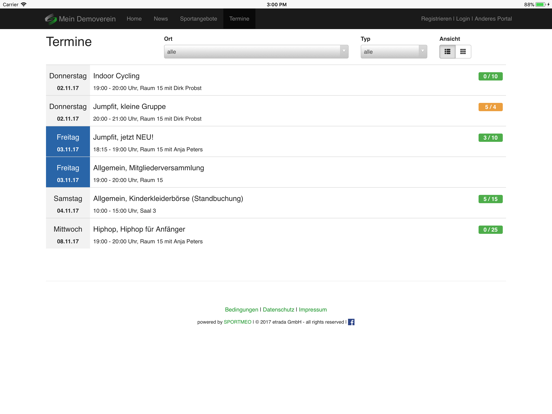Go to Home menu item
Image resolution: width=552 pixels, height=414 pixels.
tap(134, 19)
